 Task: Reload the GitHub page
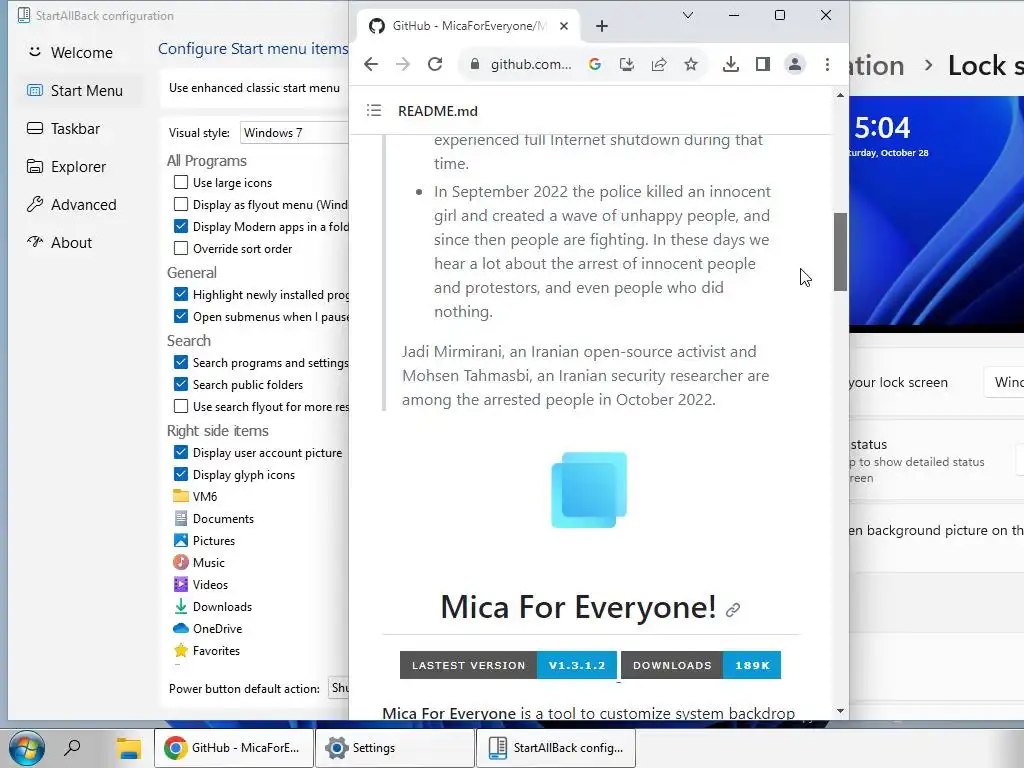point(435,64)
